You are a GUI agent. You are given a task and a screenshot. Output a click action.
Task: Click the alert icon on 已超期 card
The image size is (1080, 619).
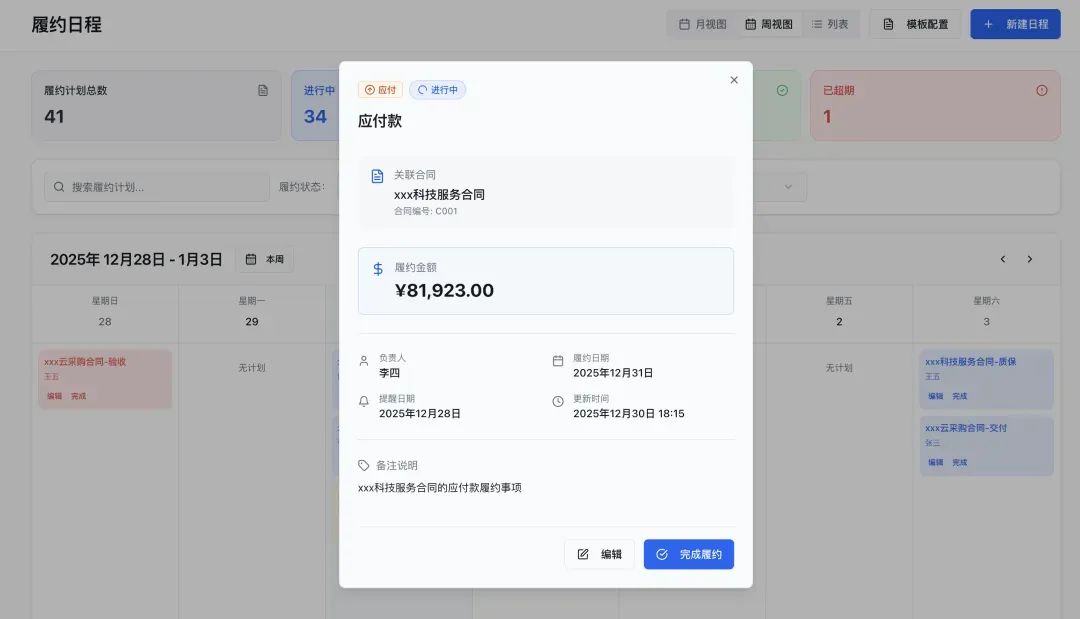1041,90
